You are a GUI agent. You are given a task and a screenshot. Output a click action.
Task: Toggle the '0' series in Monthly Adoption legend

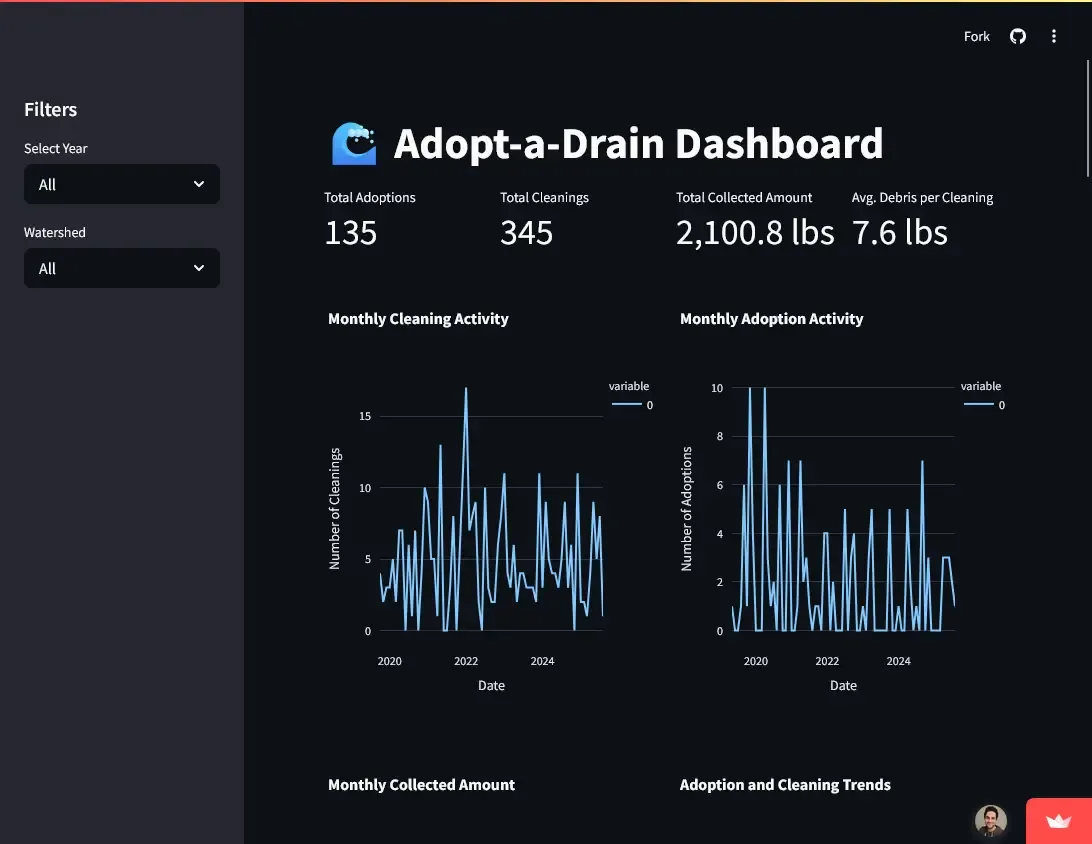point(1001,405)
